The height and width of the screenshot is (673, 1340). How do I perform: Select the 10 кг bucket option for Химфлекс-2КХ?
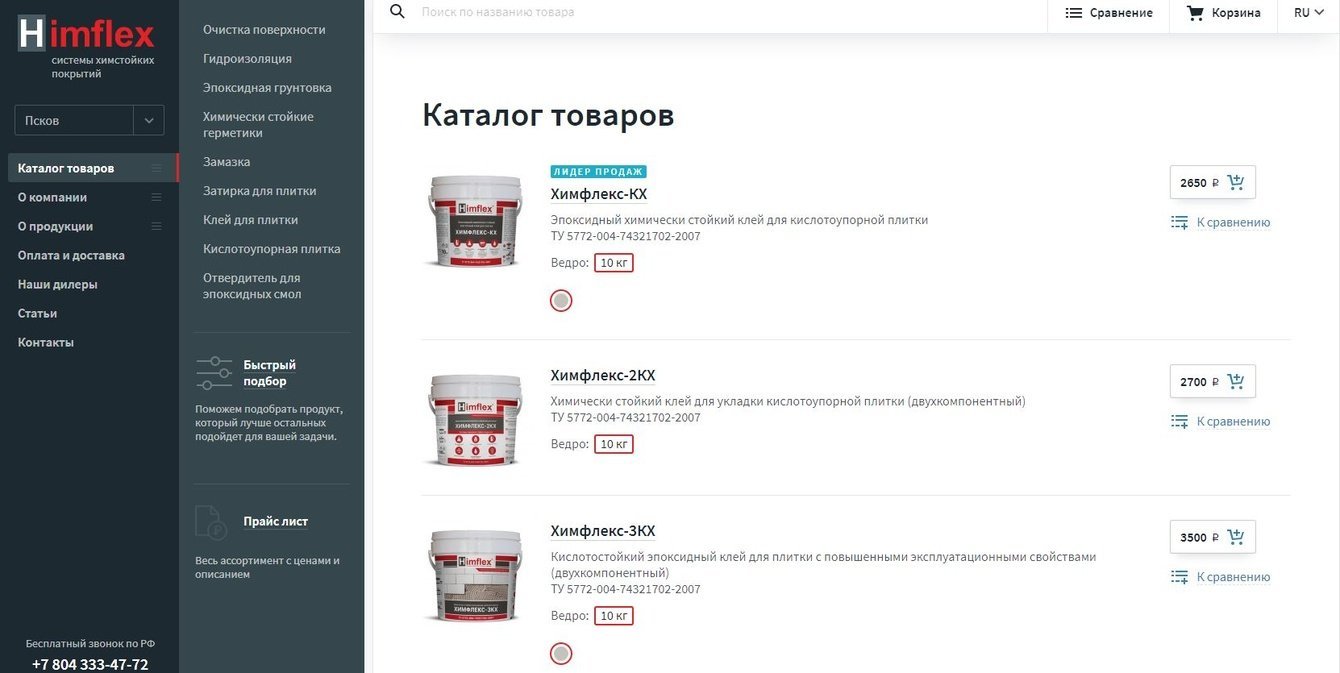tap(614, 444)
